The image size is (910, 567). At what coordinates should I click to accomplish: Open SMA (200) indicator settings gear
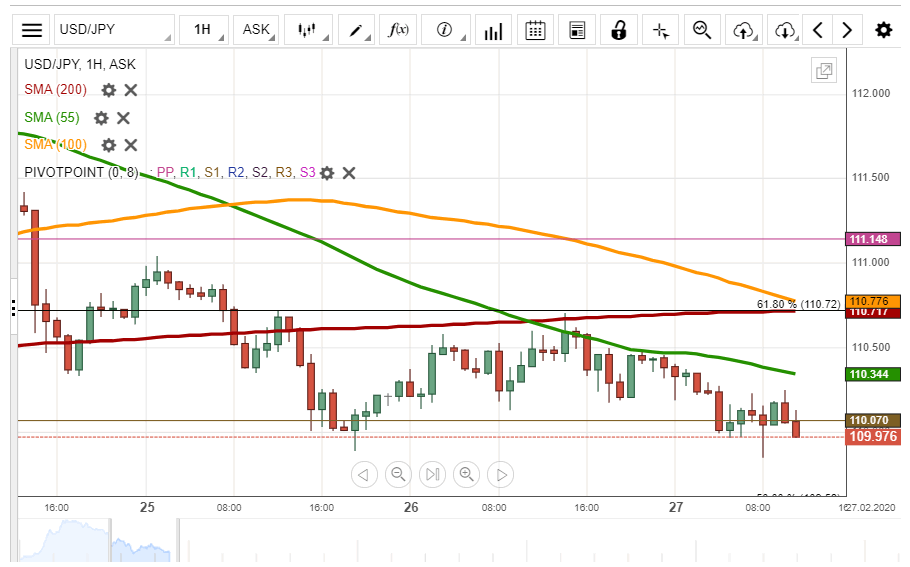[109, 90]
